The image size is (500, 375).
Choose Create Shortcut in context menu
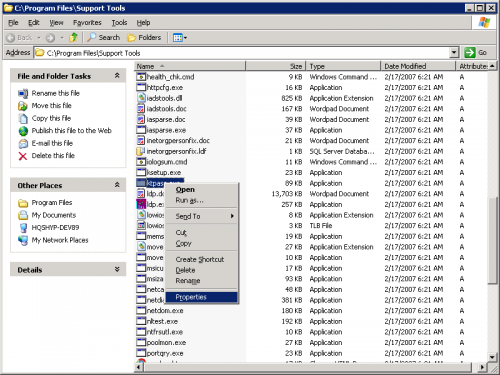[x=202, y=259]
